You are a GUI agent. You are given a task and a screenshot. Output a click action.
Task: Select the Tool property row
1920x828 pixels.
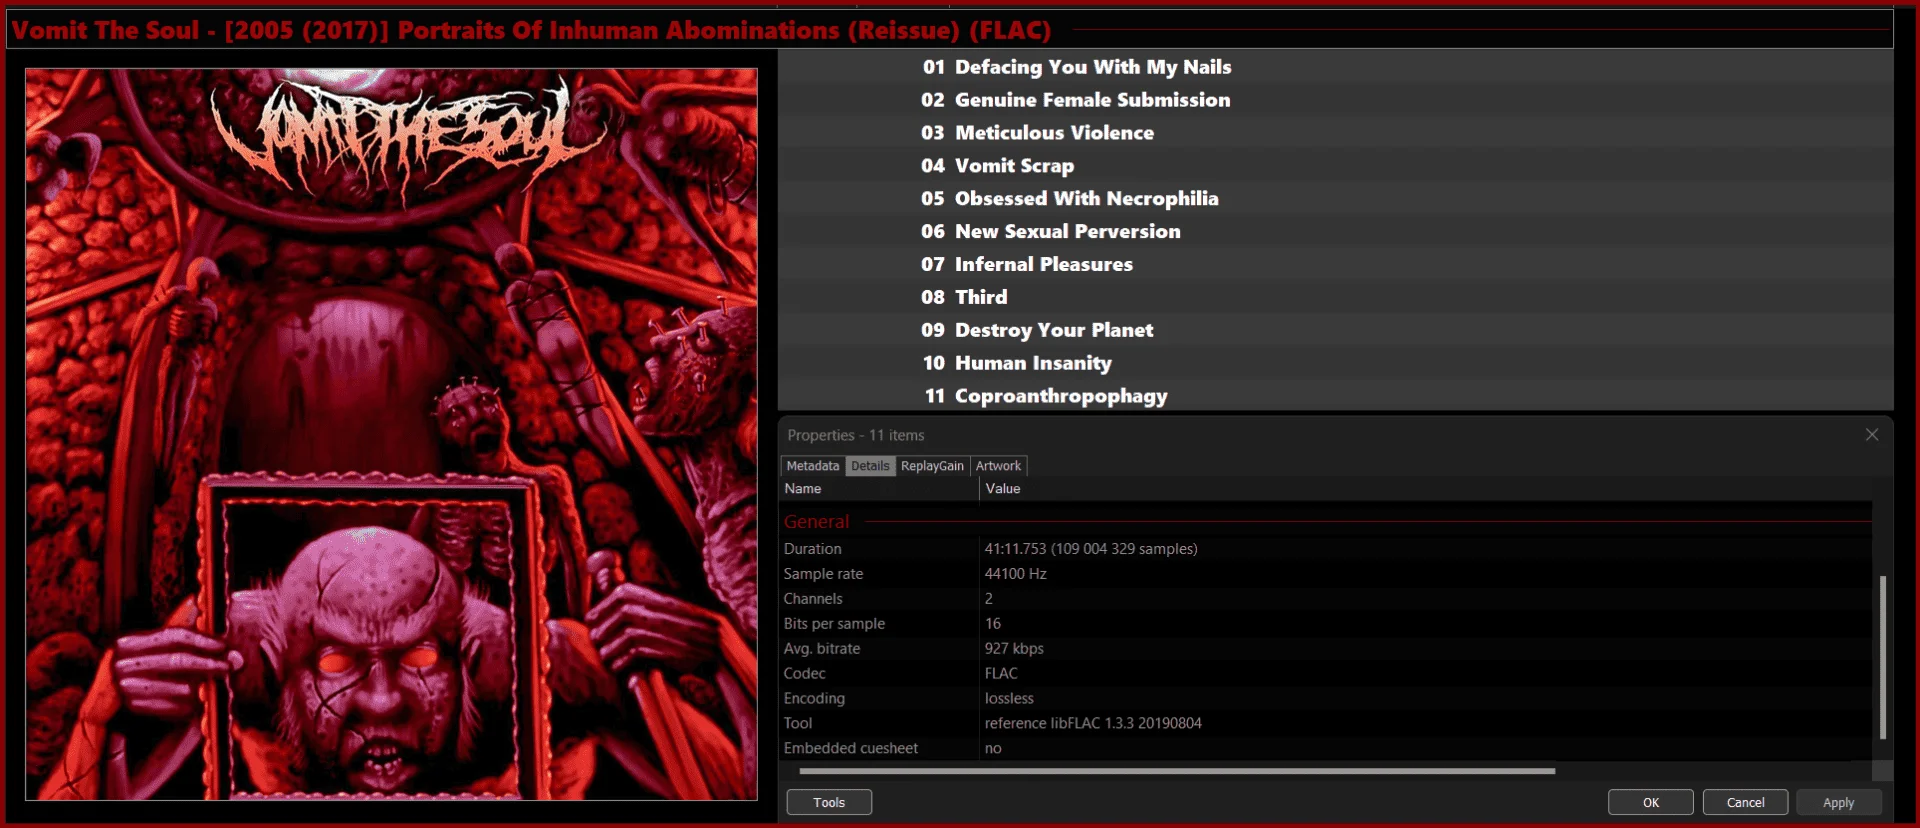click(1326, 724)
